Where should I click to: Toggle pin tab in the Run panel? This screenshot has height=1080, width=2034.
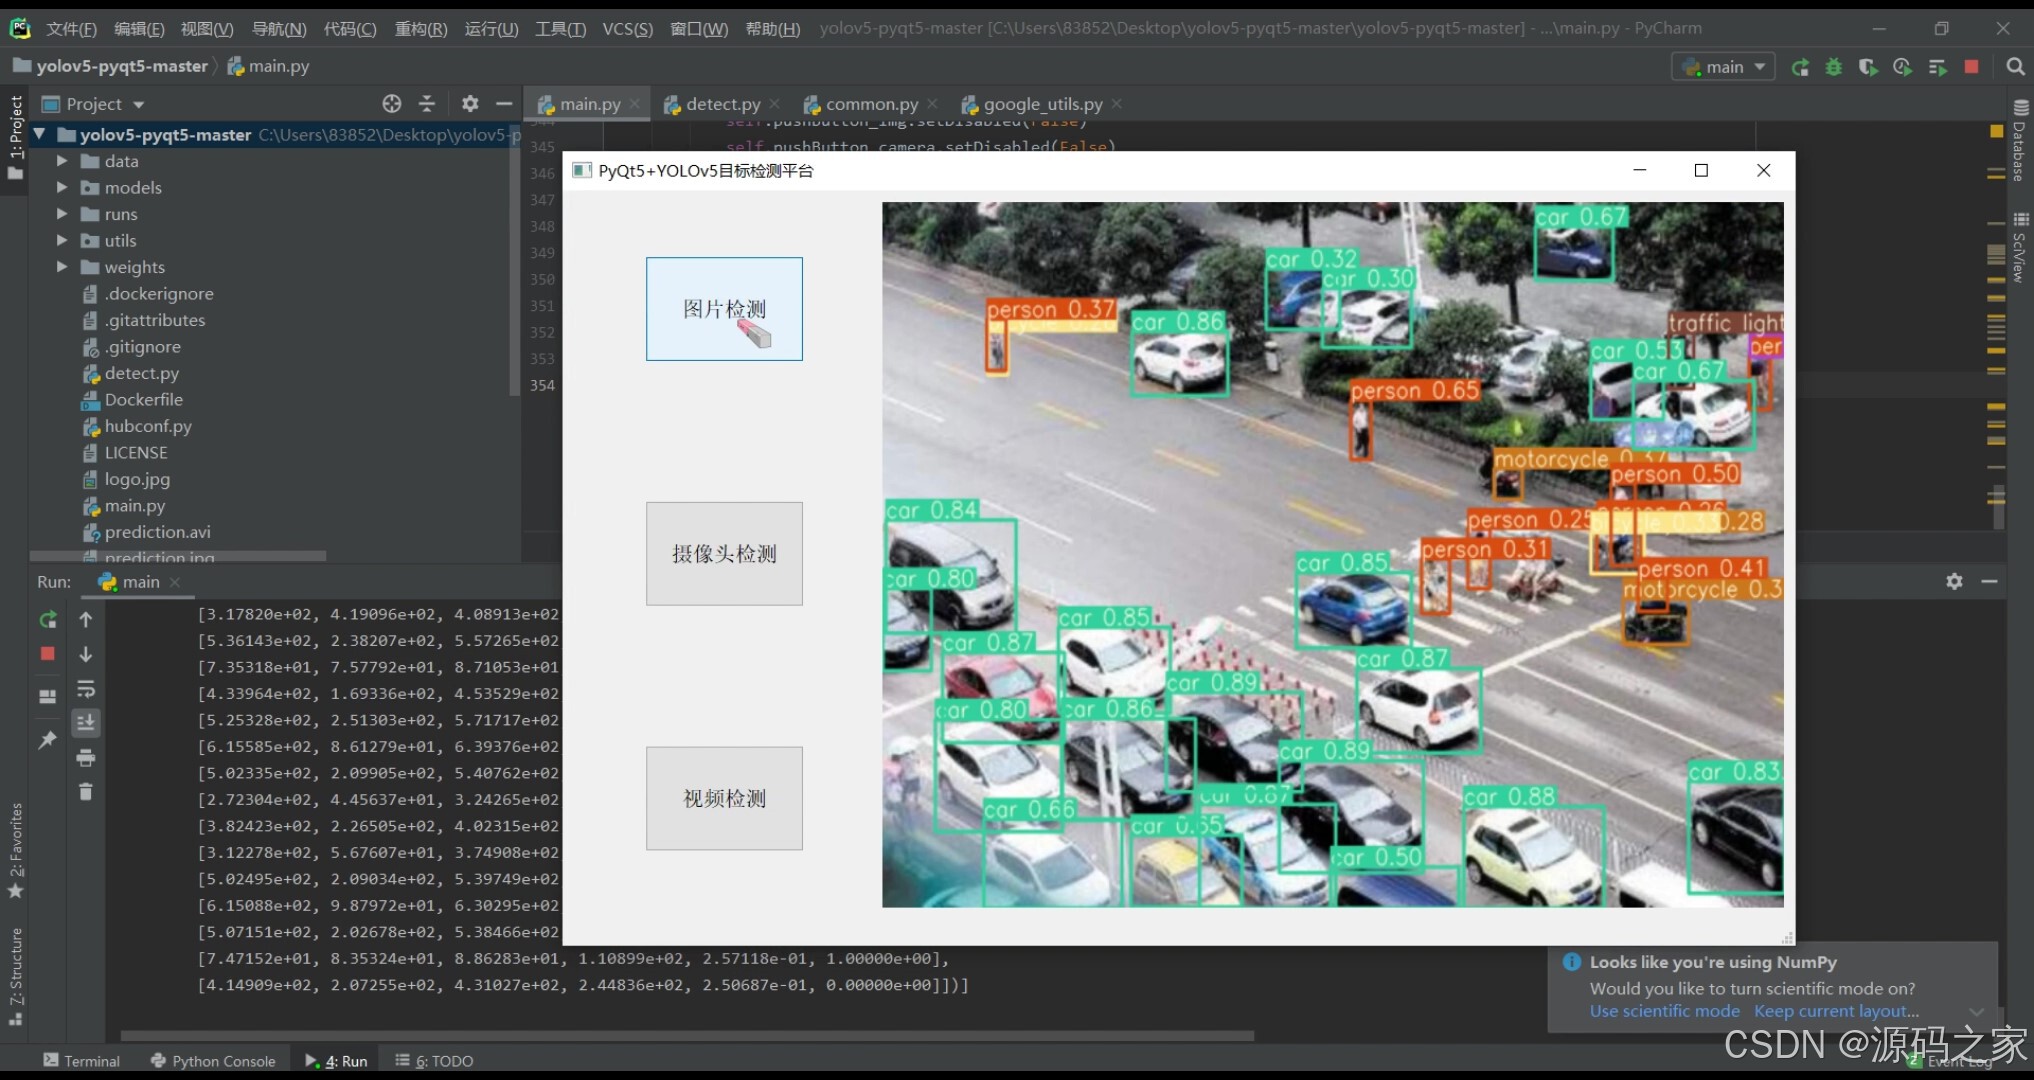(x=47, y=740)
